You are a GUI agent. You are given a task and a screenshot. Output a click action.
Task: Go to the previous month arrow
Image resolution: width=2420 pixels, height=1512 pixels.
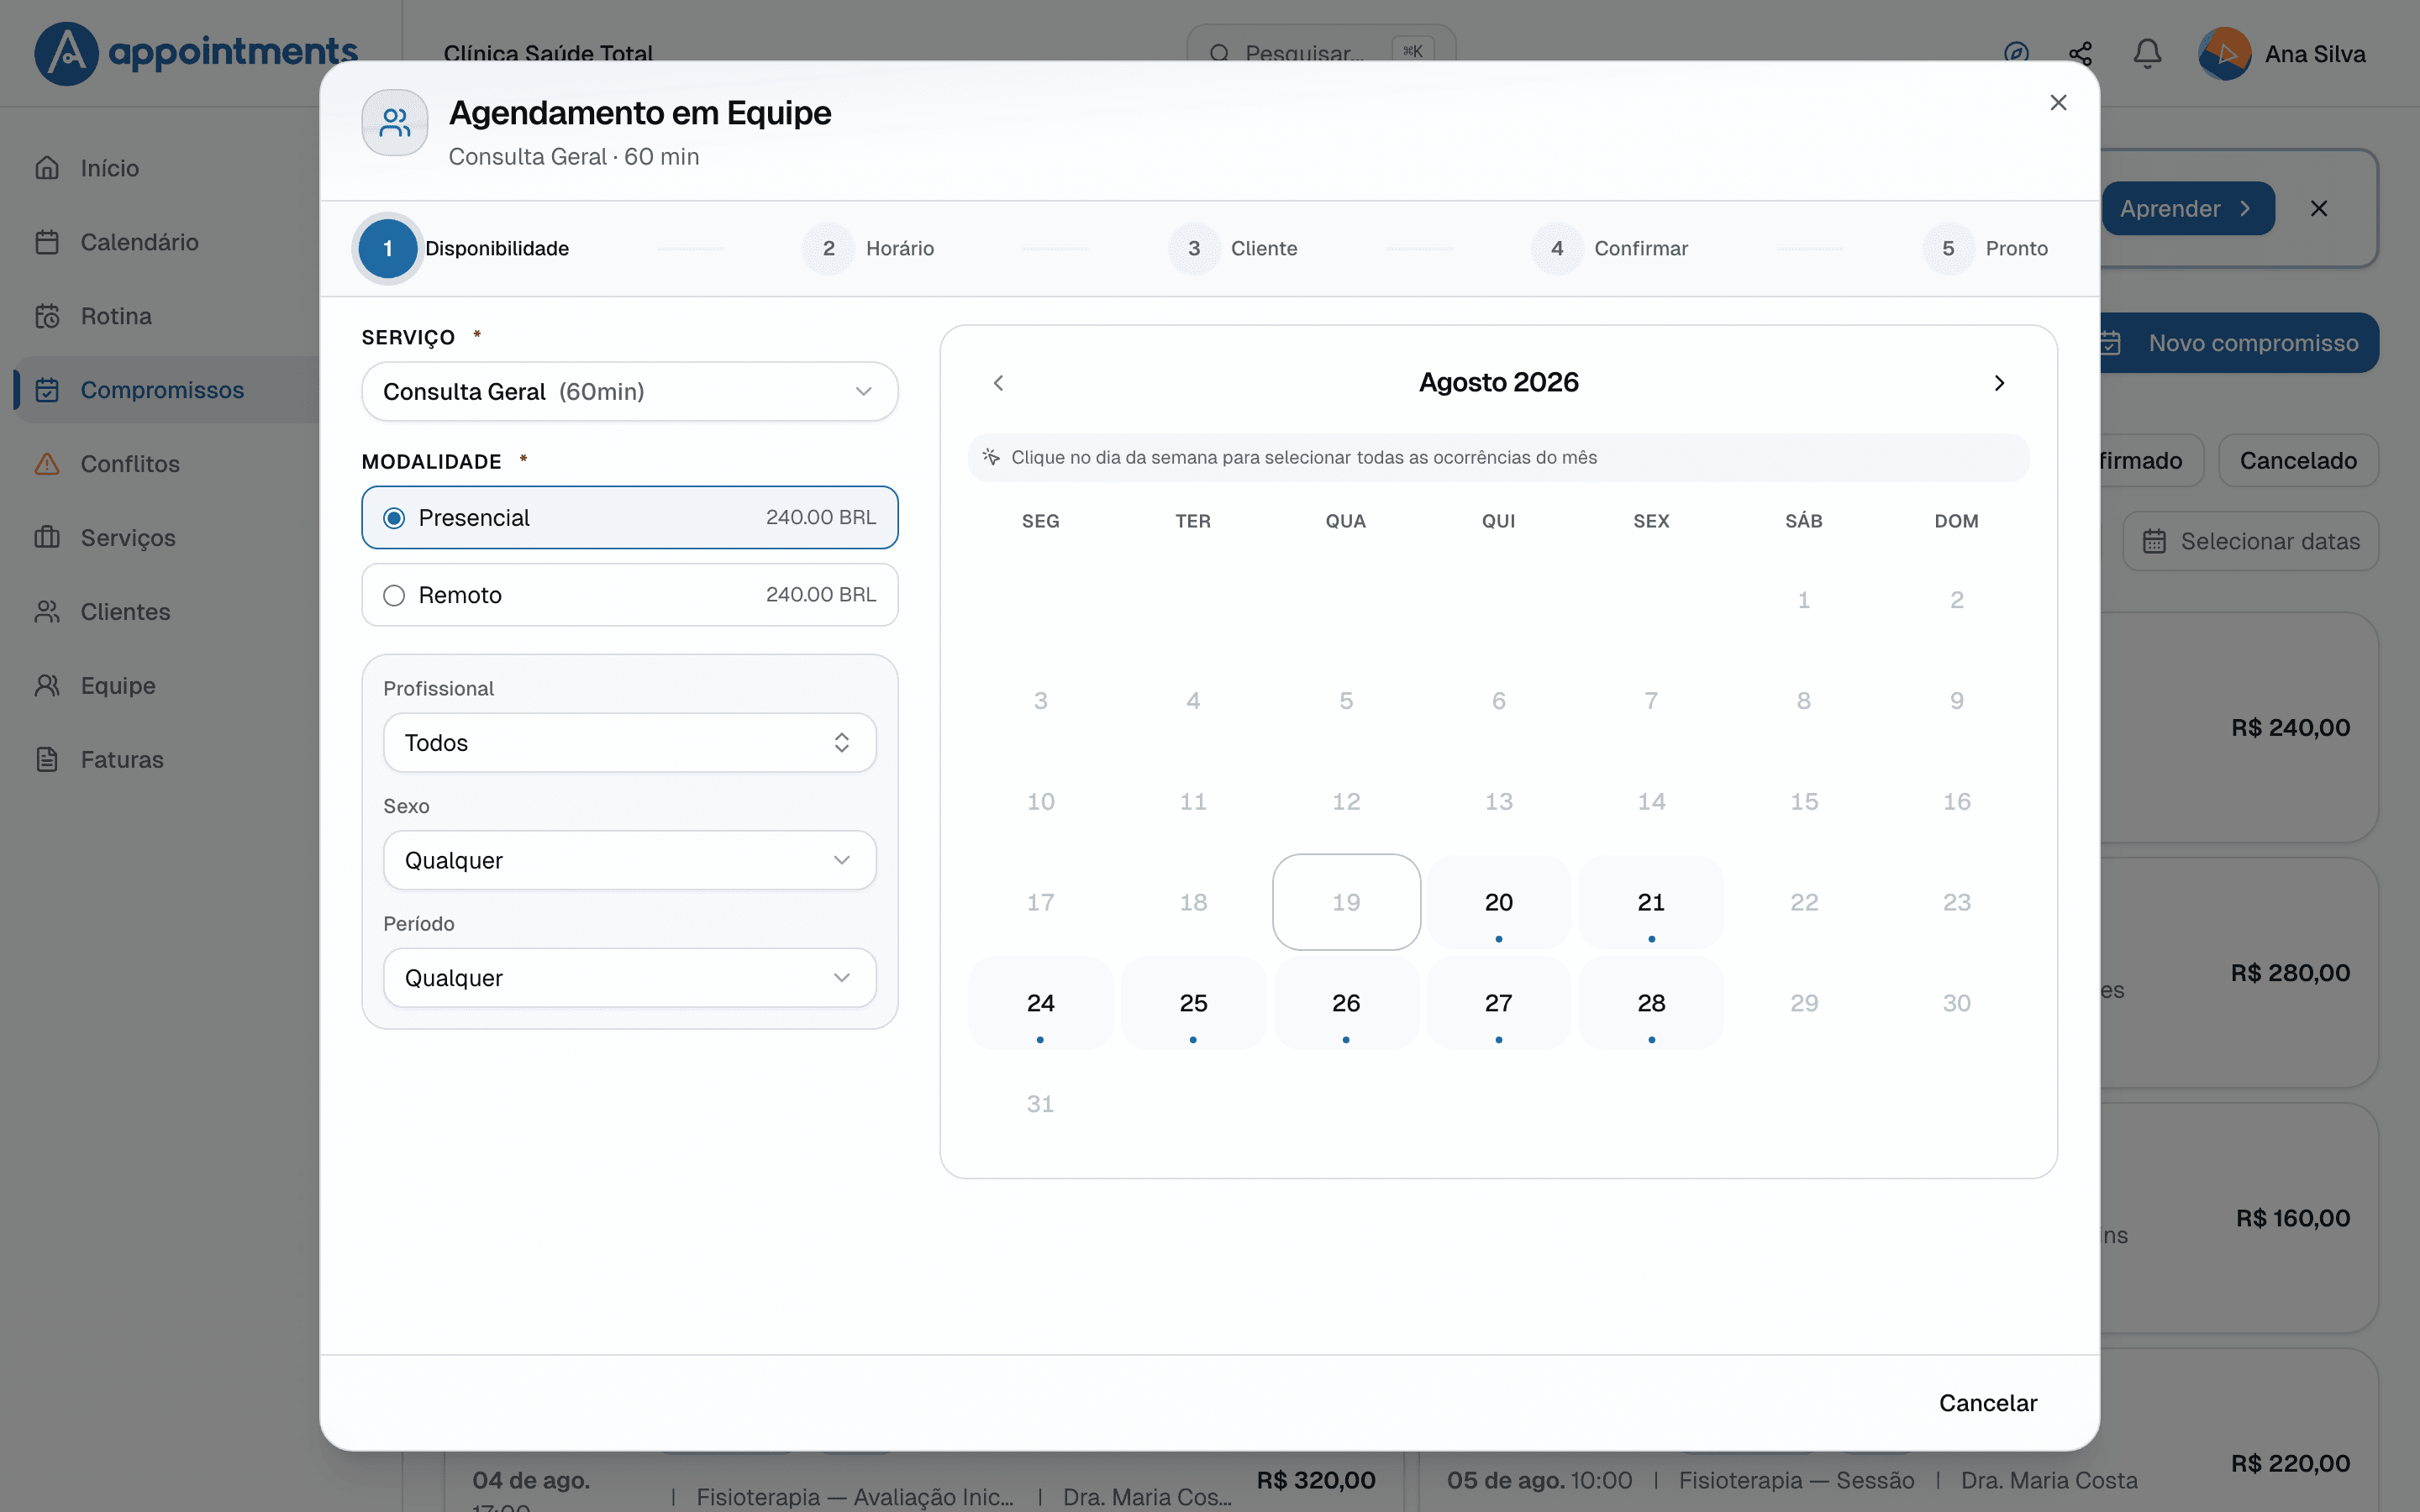coord(998,383)
